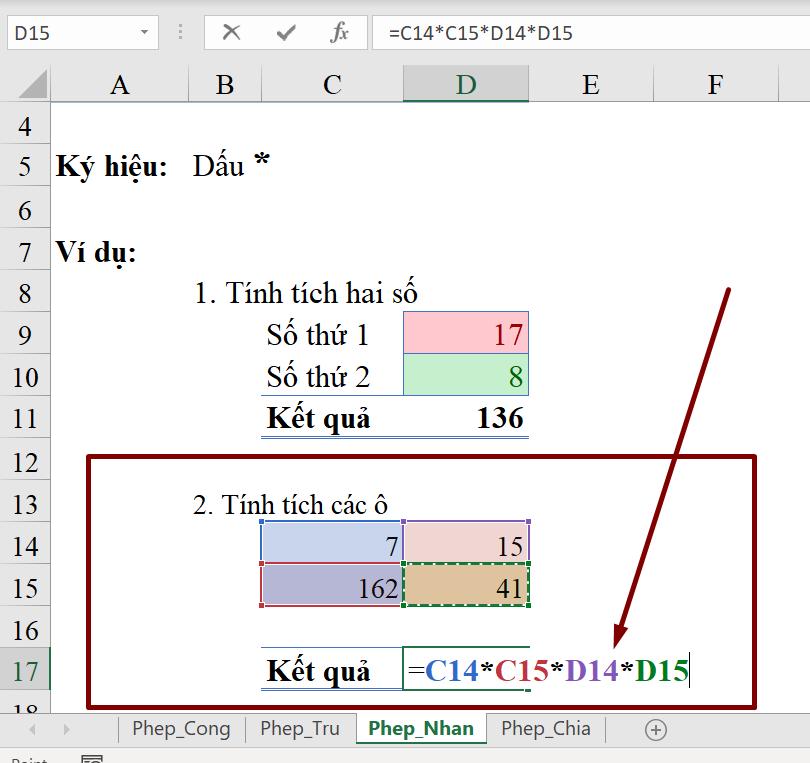Screen dimensions: 810x763
Task: Click the row 11 header
Action: point(25,419)
